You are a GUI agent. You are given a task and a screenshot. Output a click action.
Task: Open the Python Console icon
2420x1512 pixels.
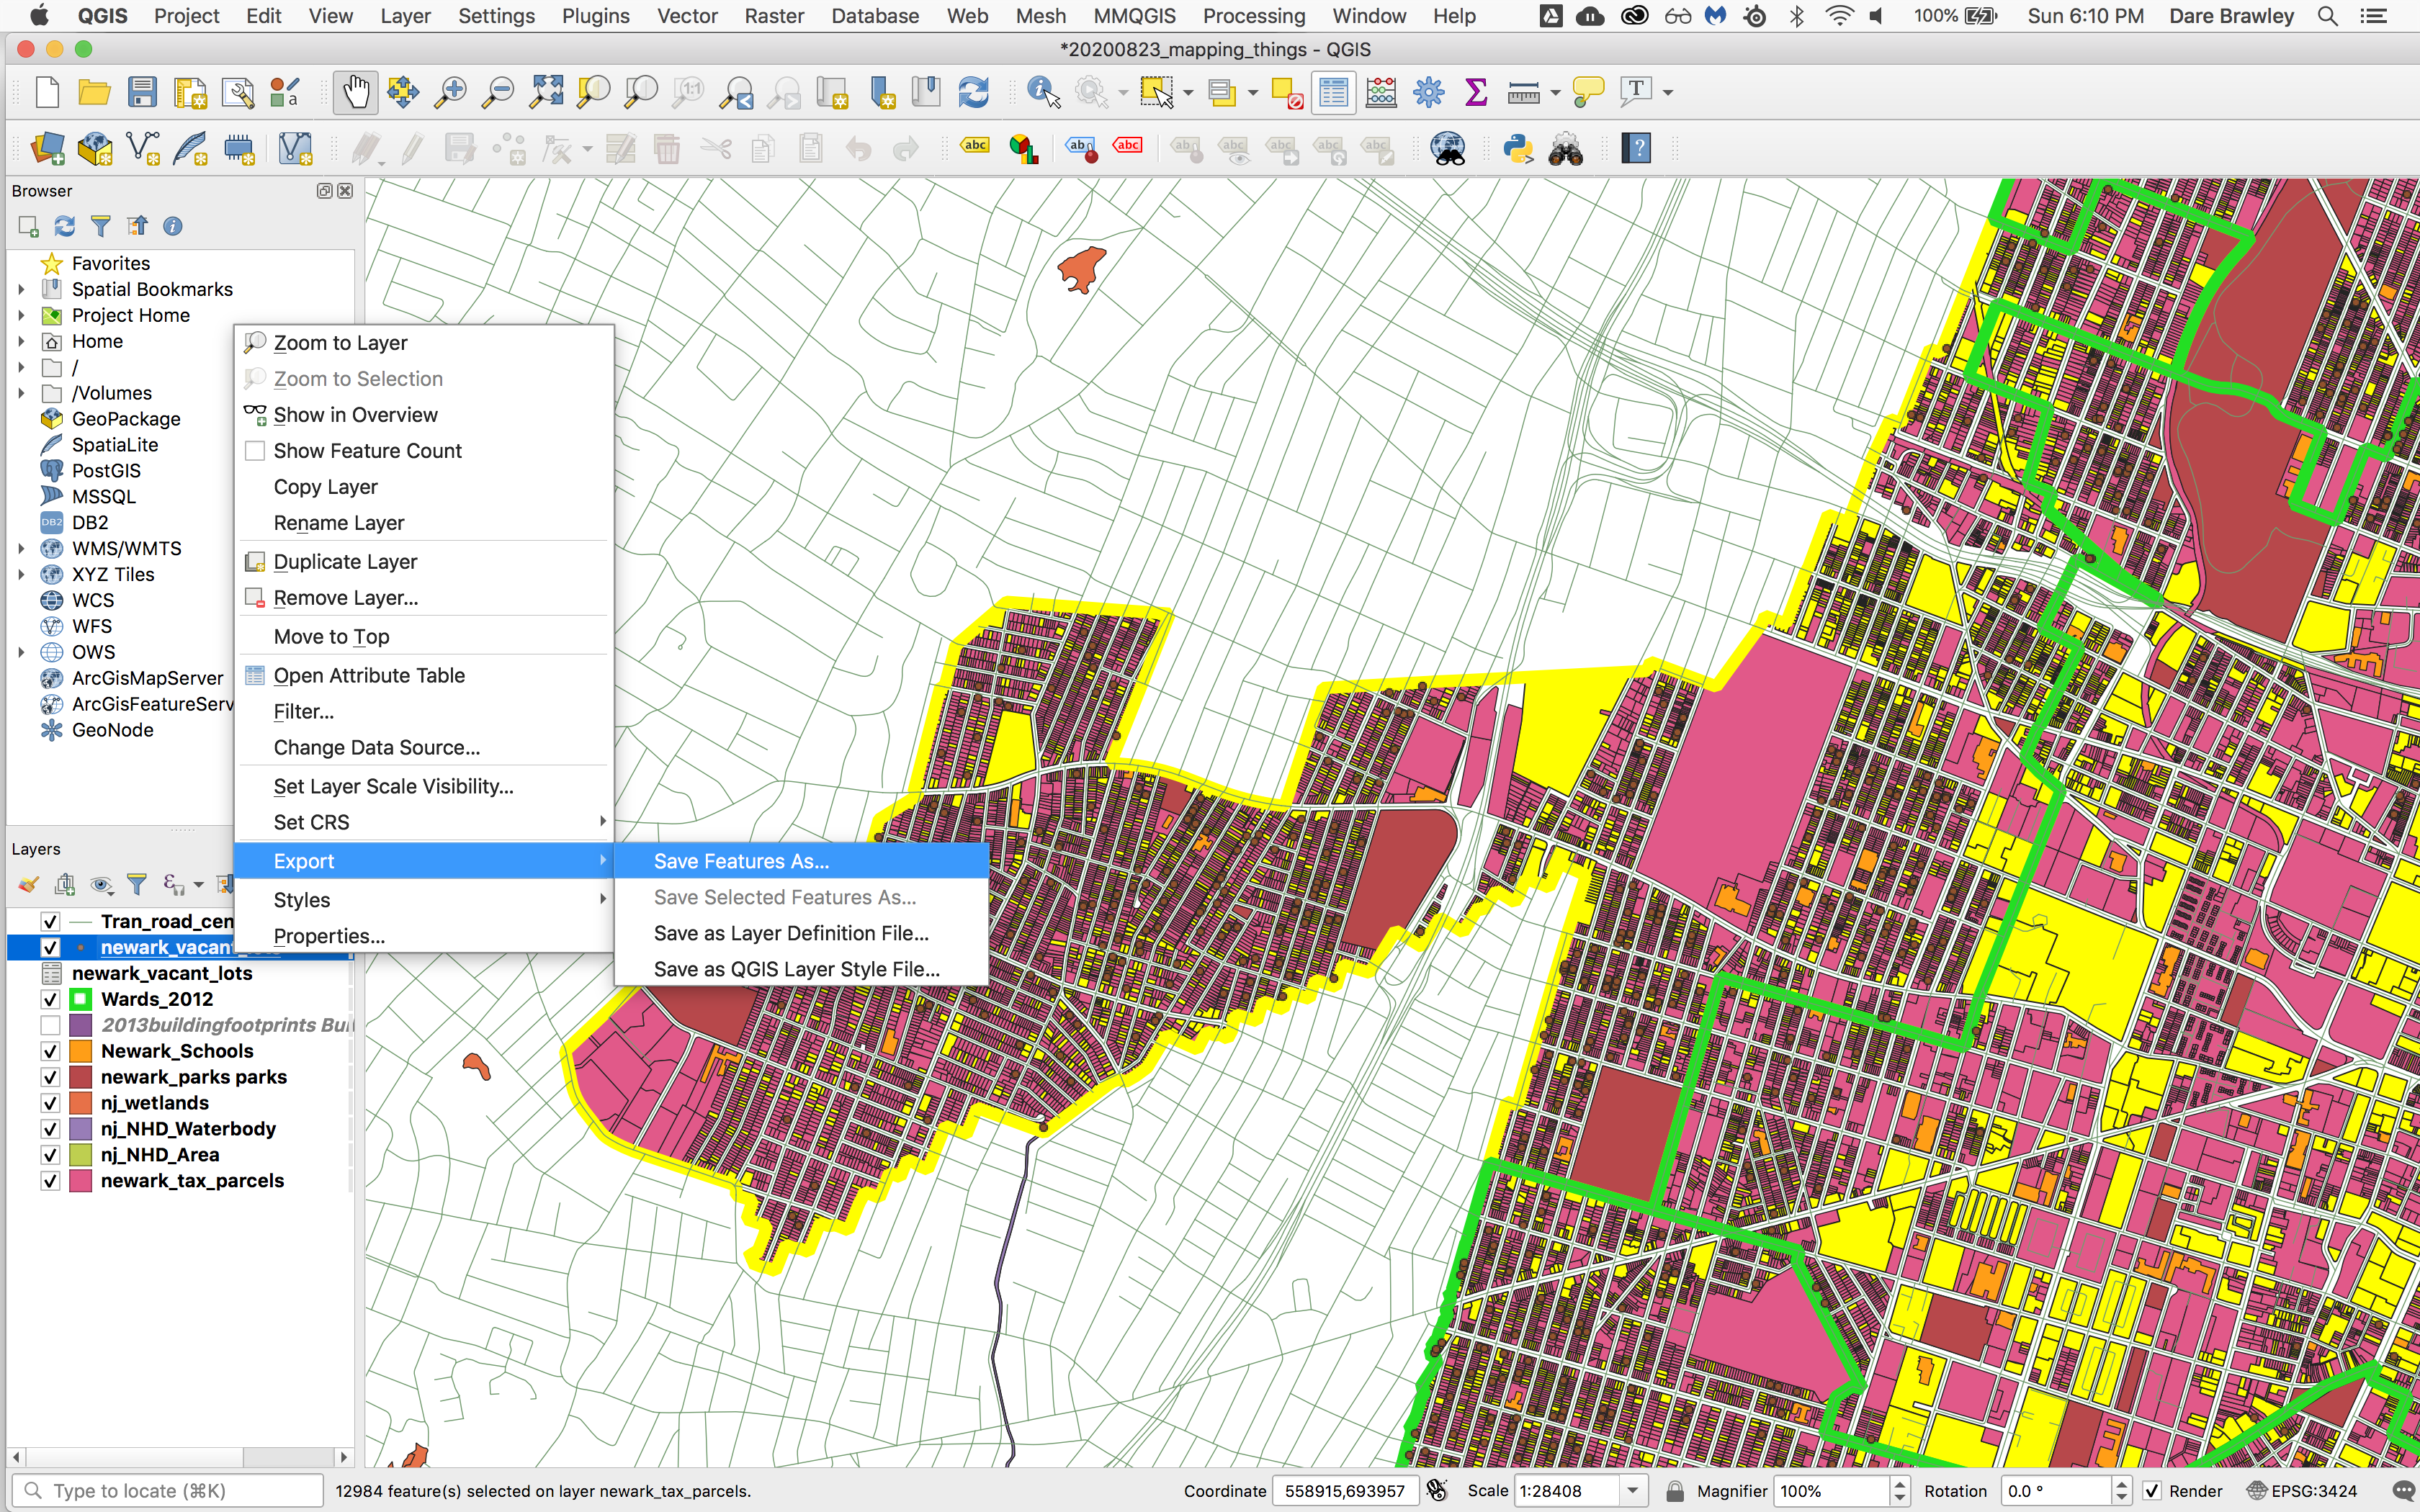[1517, 150]
